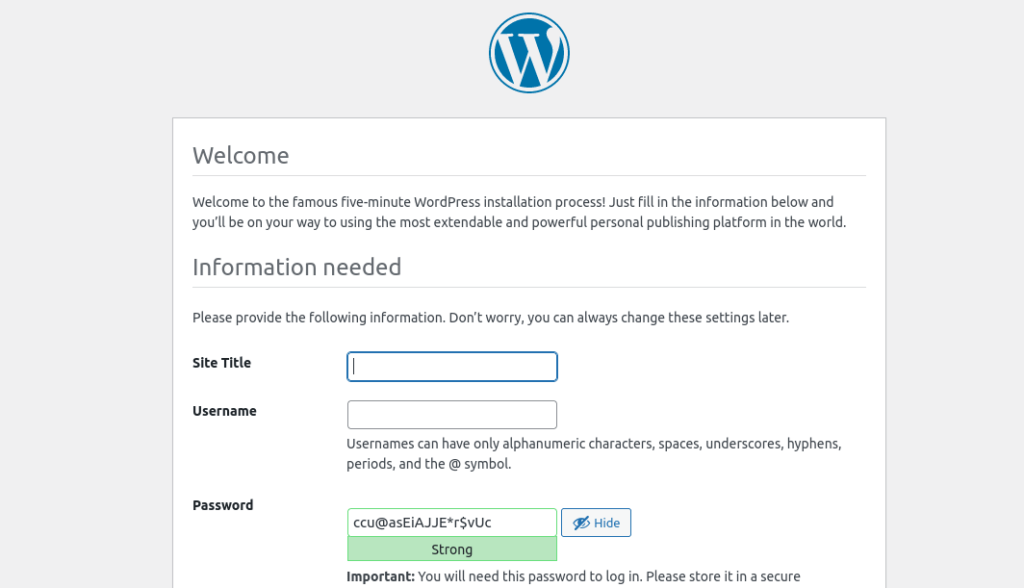Click the five-minute installation intro paragraph
Screen dimensions: 1024x588
(x=519, y=212)
